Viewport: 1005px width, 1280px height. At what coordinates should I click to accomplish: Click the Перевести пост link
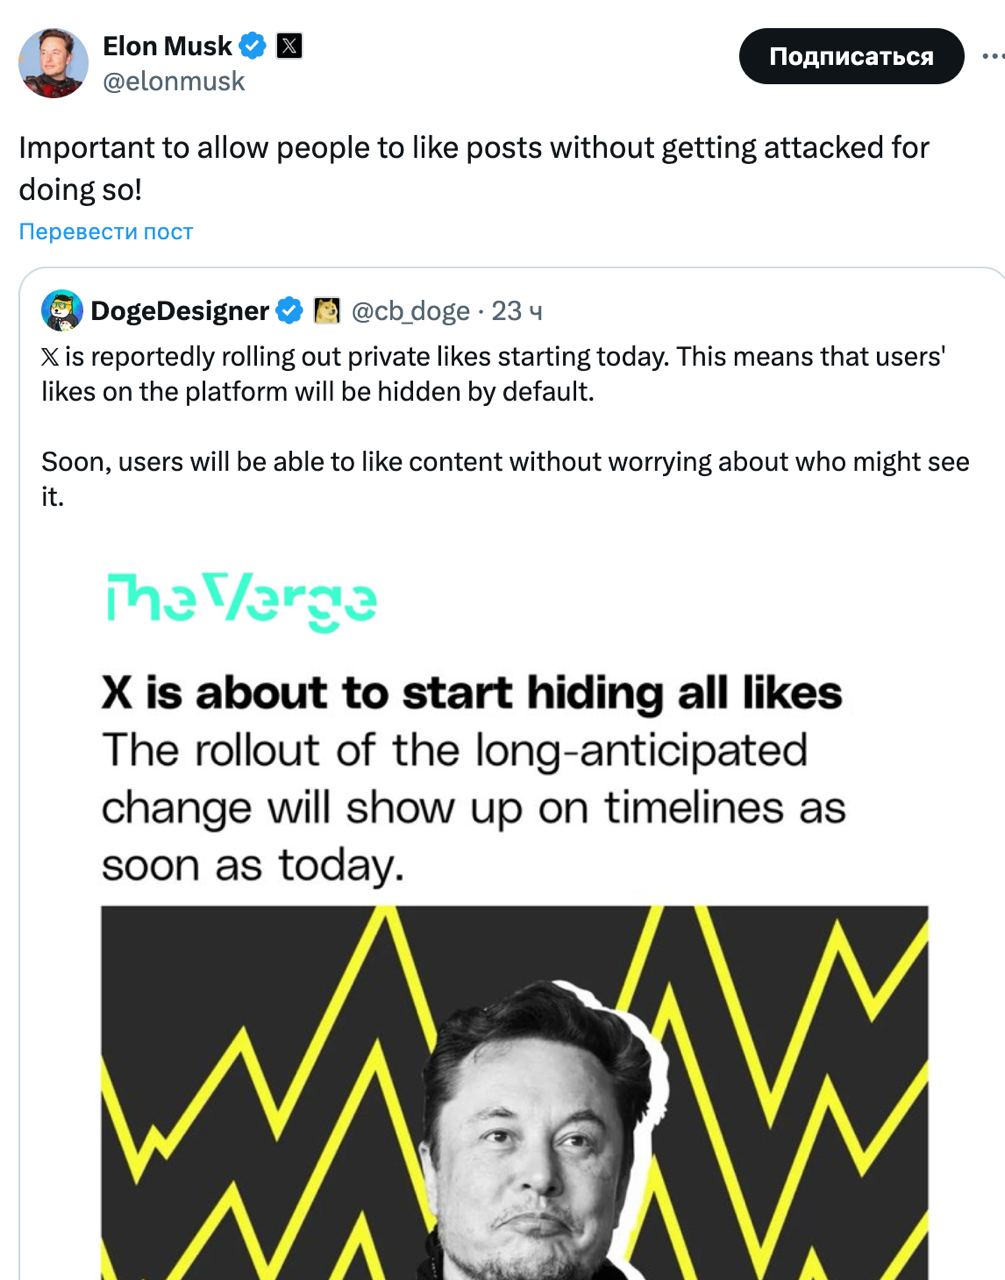tap(106, 231)
